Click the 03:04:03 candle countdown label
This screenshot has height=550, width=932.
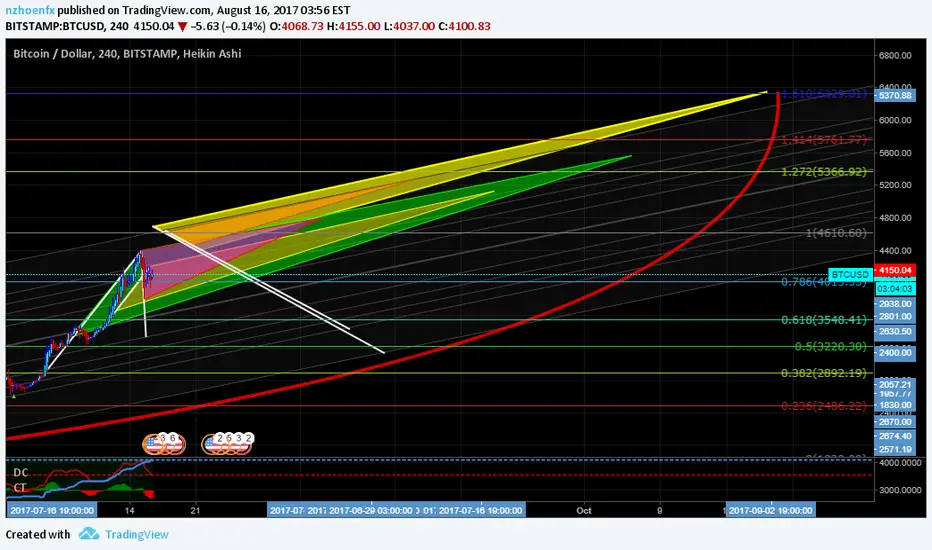pos(895,288)
